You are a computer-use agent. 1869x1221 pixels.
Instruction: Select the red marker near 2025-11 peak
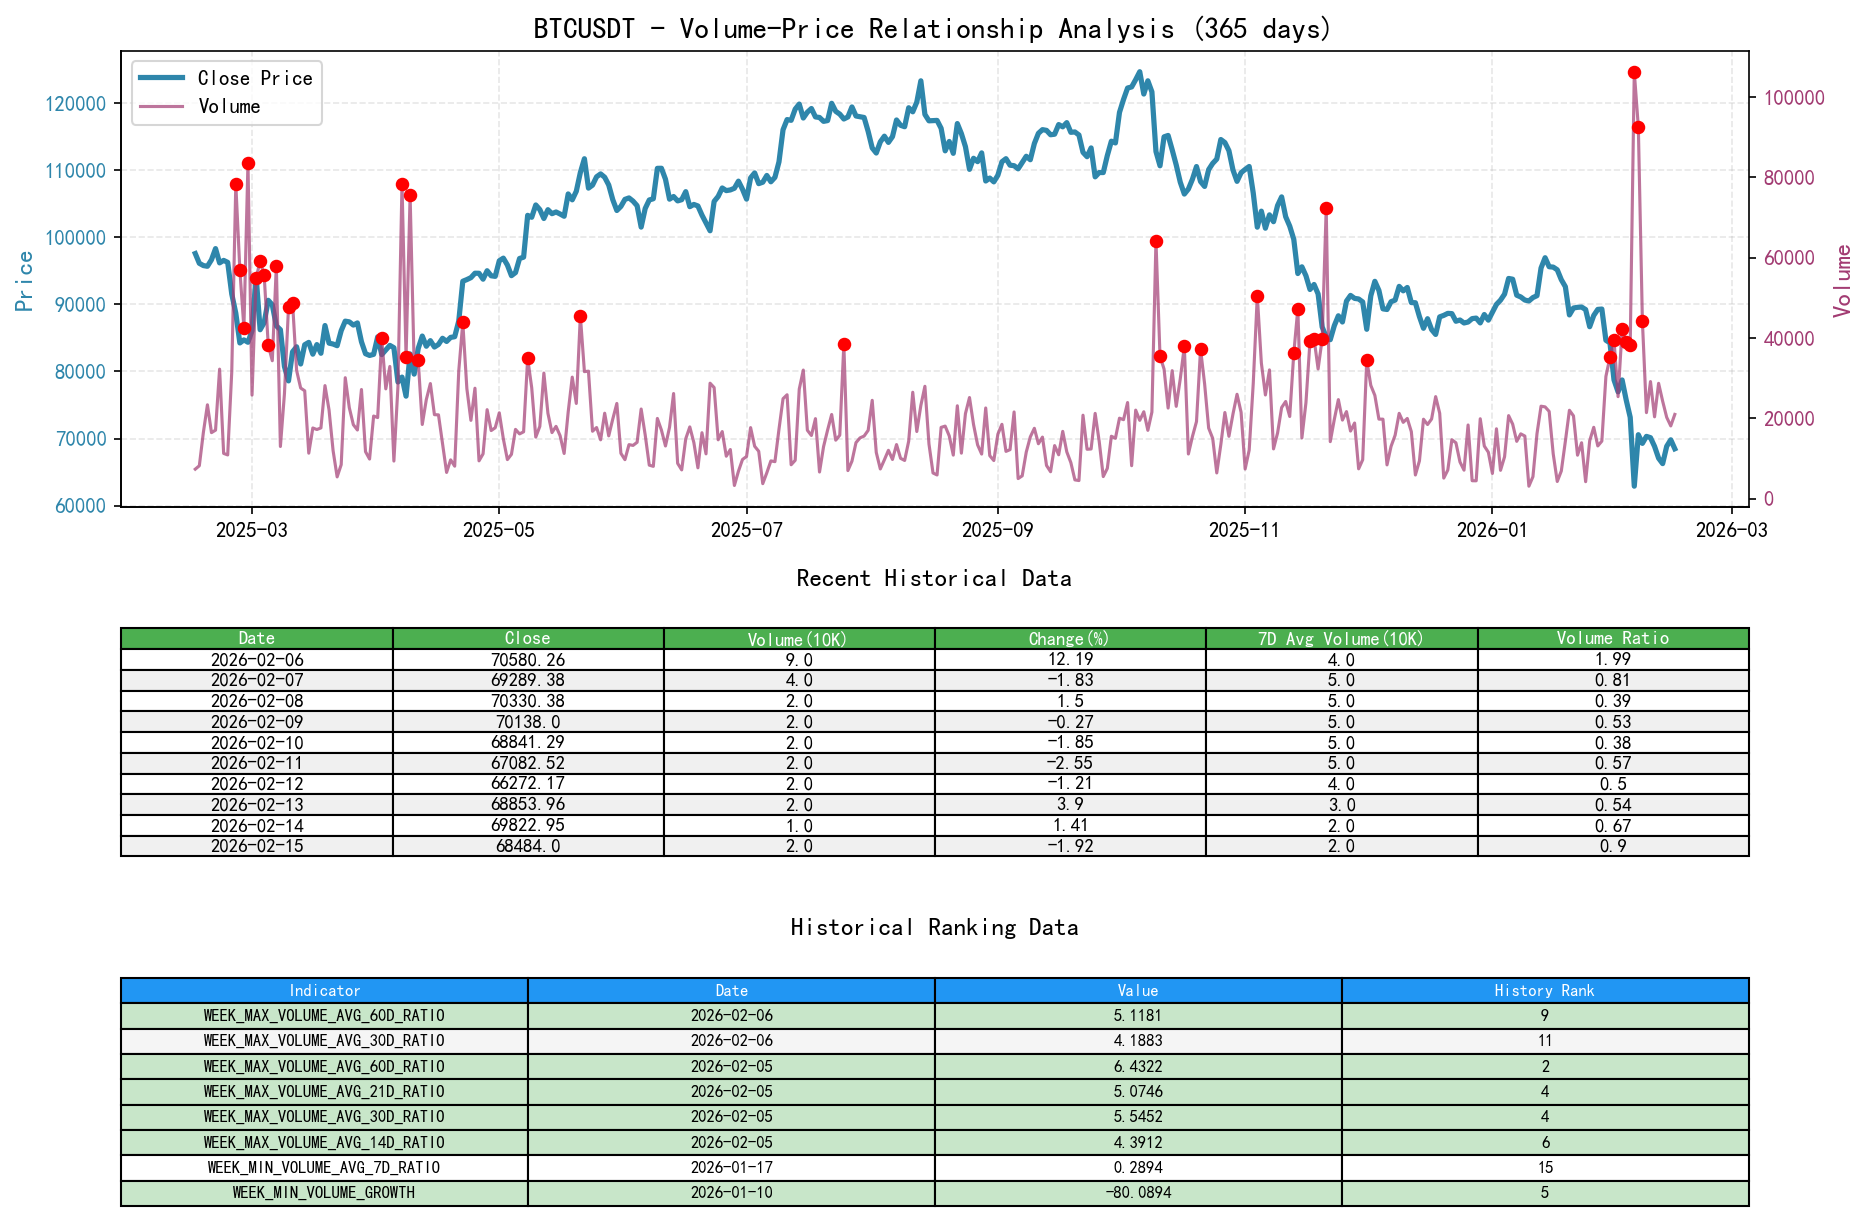click(x=1257, y=296)
